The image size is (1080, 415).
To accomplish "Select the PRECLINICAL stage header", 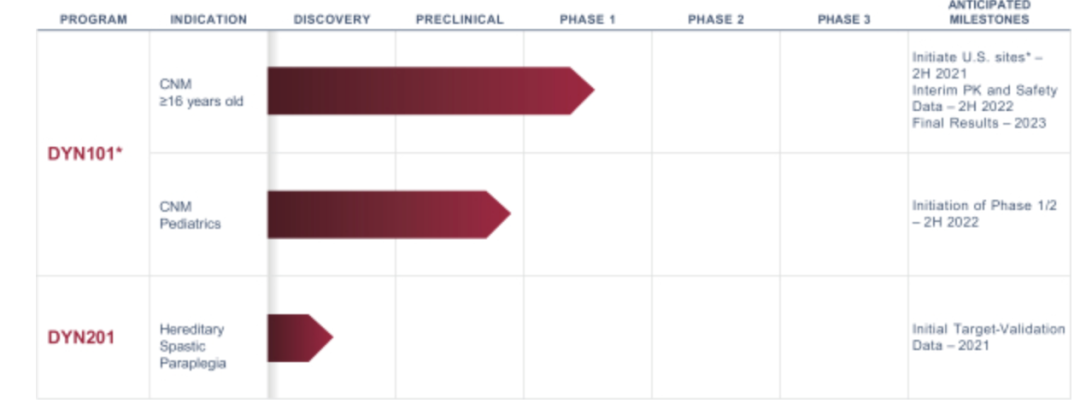I will tap(459, 20).
